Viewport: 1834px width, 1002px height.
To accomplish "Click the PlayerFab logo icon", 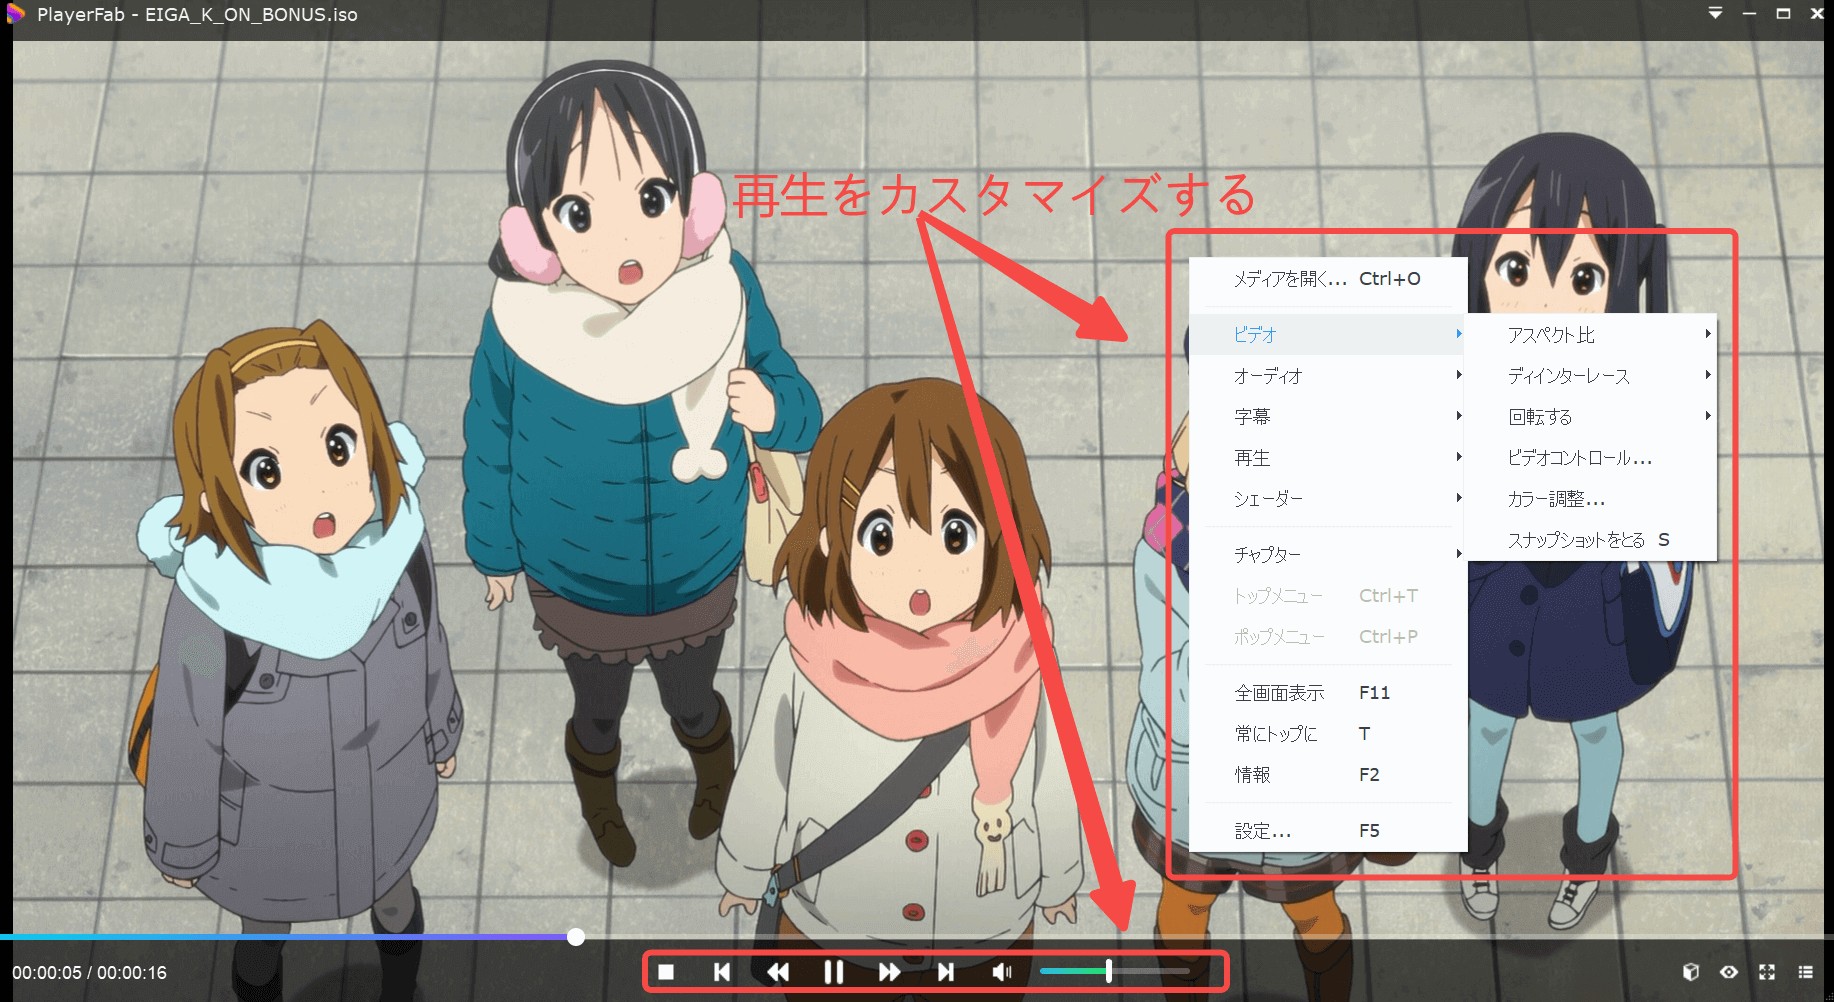I will pos(15,14).
